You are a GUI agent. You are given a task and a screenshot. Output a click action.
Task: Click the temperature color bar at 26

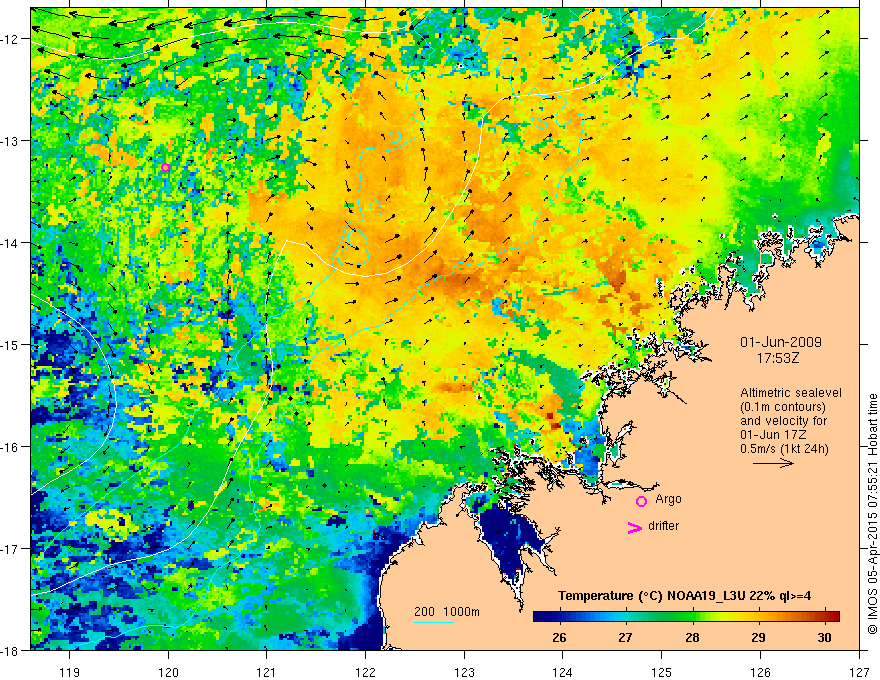(559, 616)
